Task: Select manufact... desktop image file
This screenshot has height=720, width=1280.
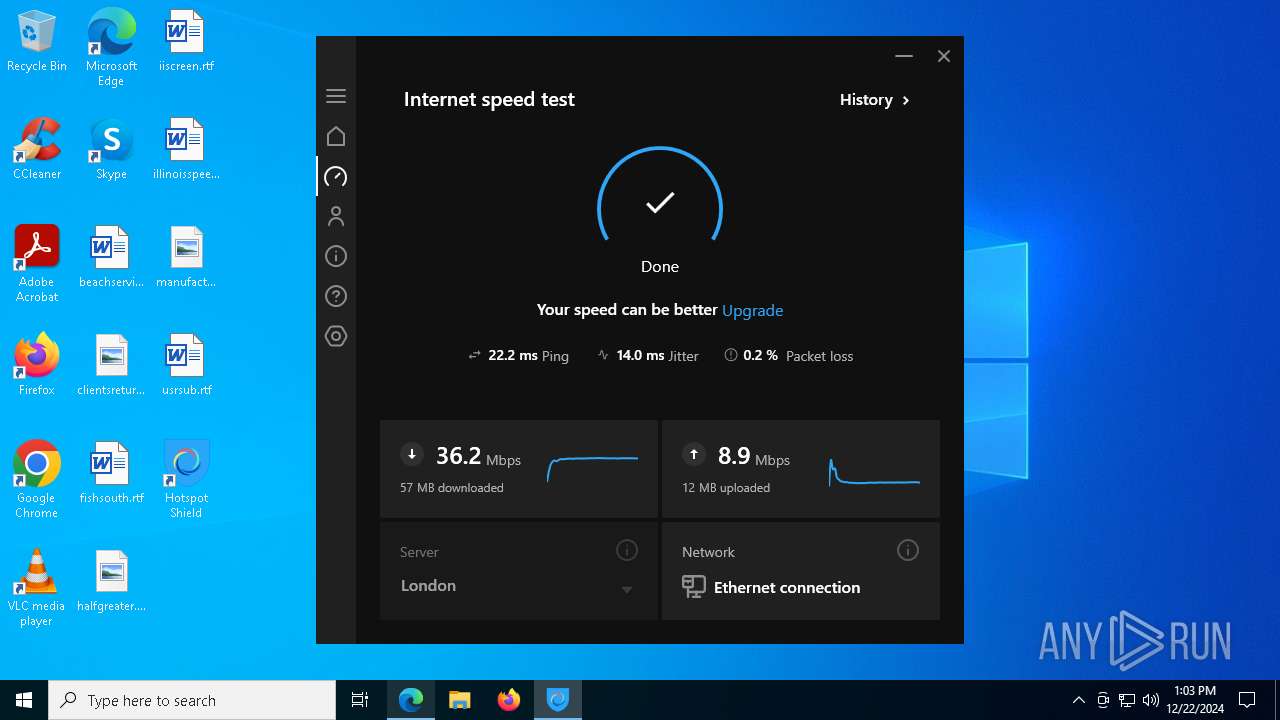Action: pyautogui.click(x=186, y=257)
